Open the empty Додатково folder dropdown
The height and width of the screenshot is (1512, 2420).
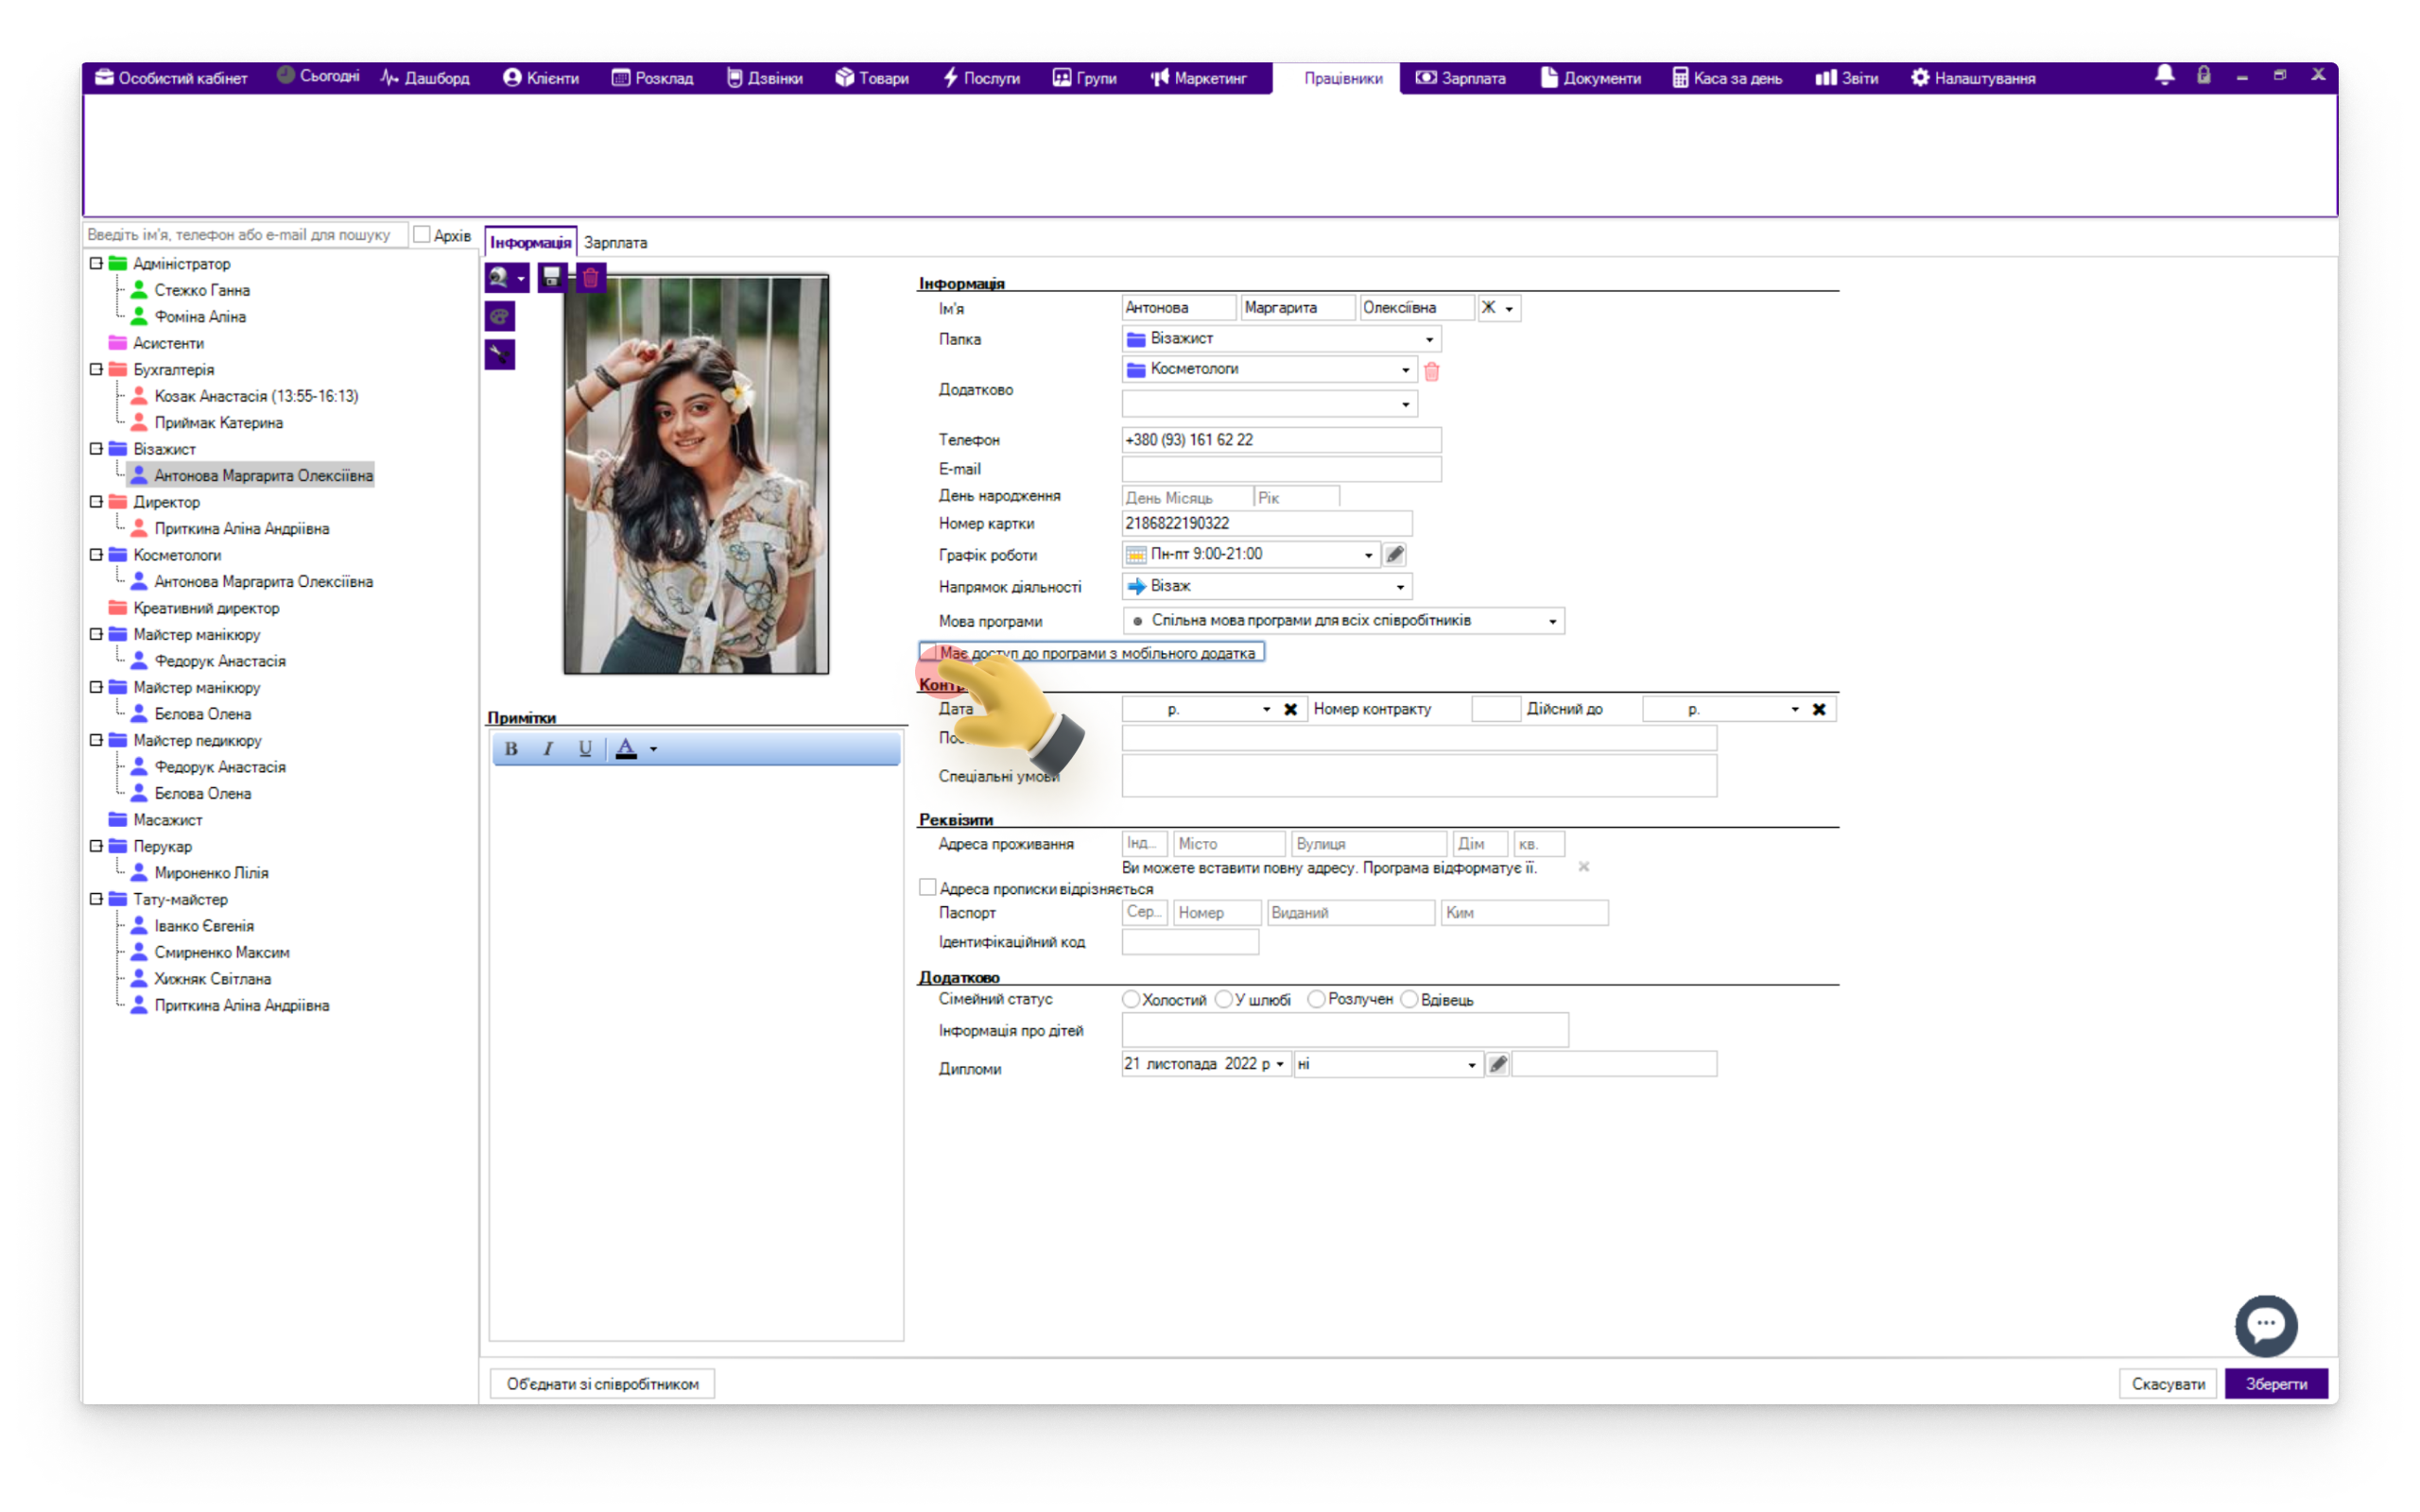point(1270,404)
